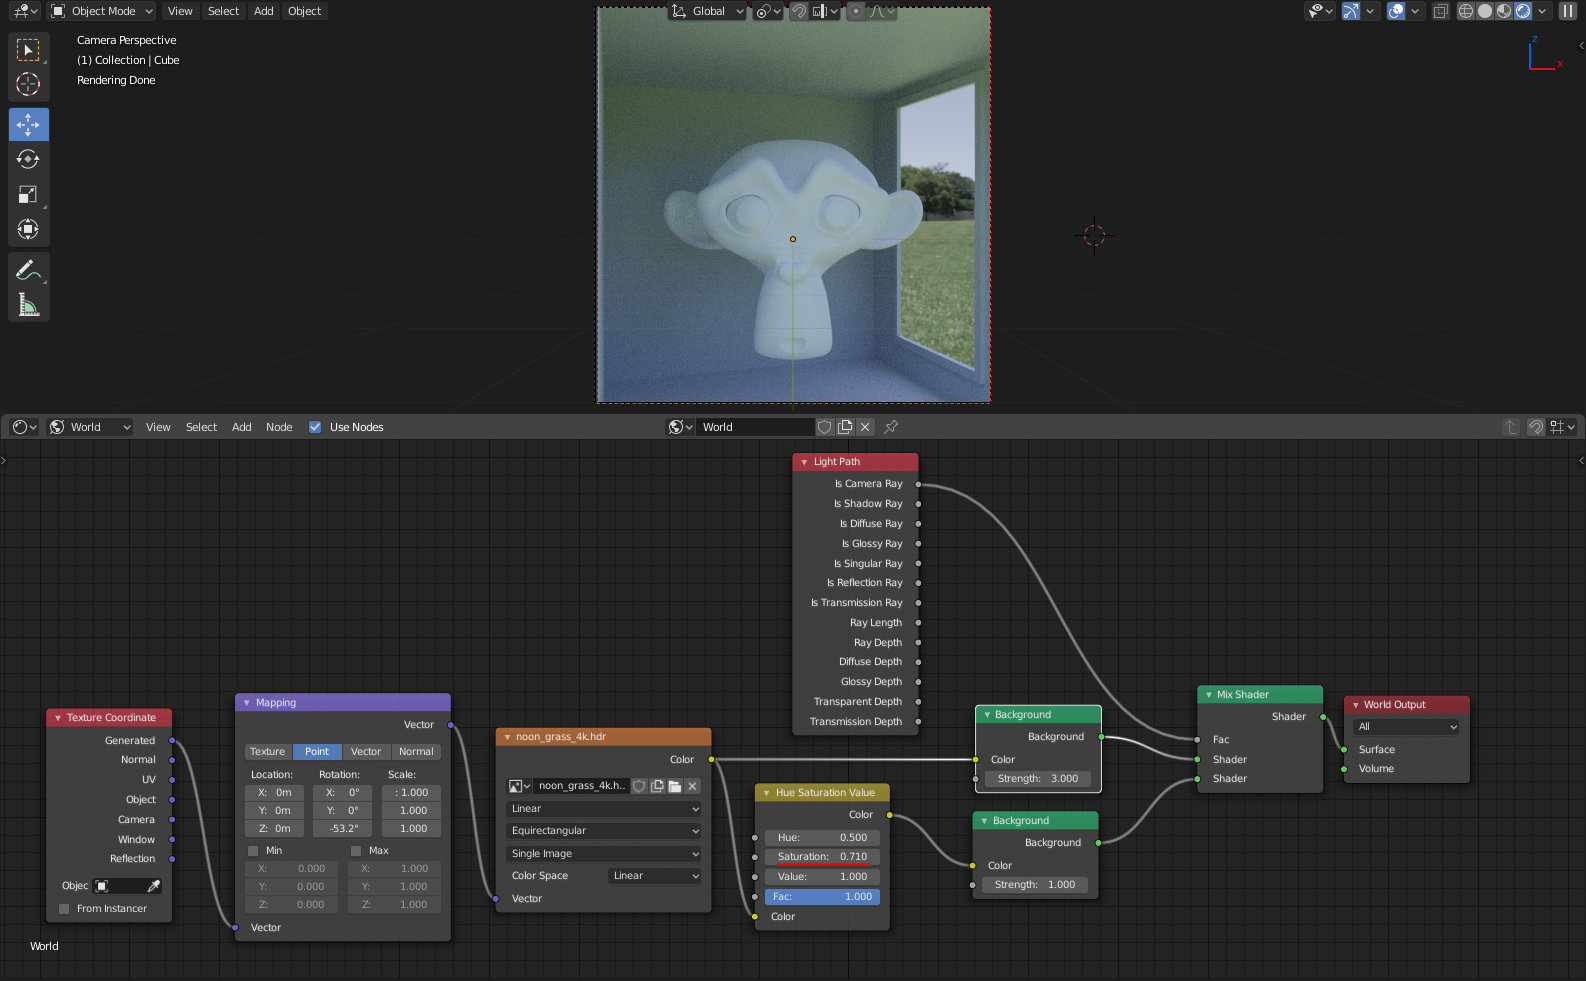Adjust the Fac 1.000 slider
Viewport: 1586px width, 981px height.
[822, 897]
